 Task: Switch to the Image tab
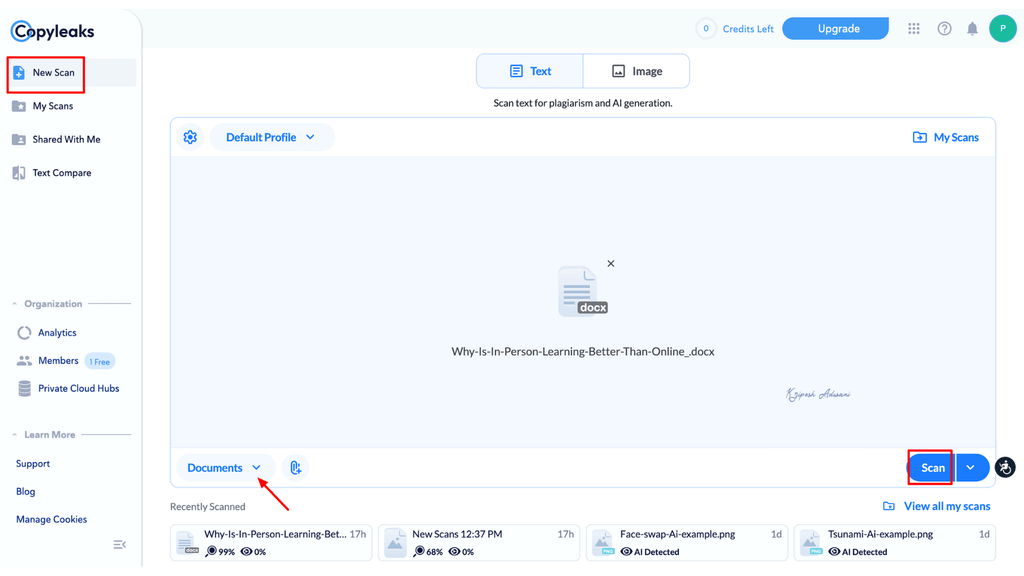pos(637,71)
